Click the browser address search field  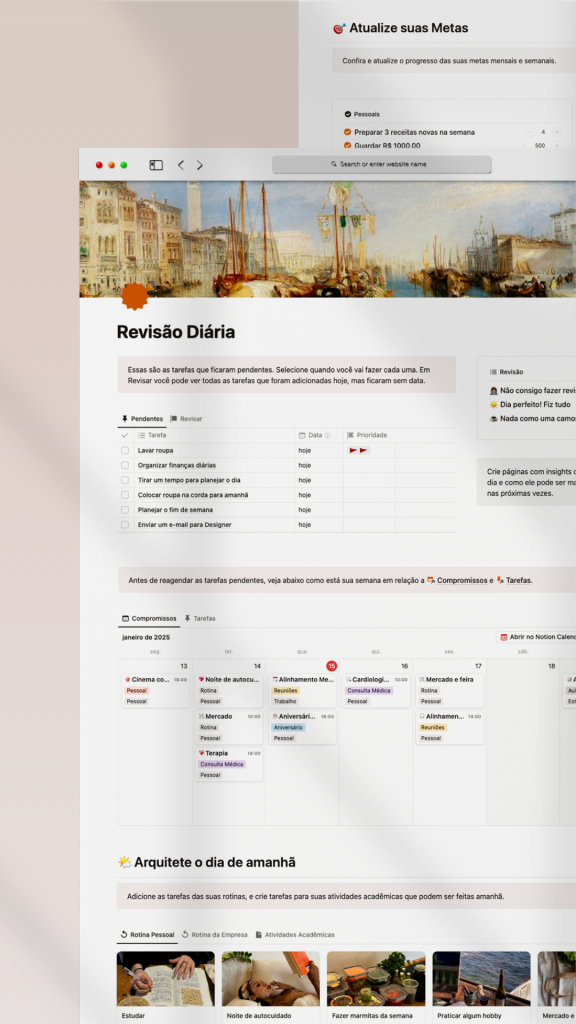point(381,165)
